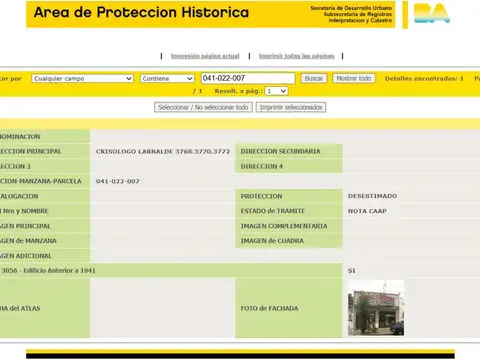Click the 'IMAGEN COMPLEMENTARIA' label
This screenshot has height=360, width=480.
coord(284,226)
